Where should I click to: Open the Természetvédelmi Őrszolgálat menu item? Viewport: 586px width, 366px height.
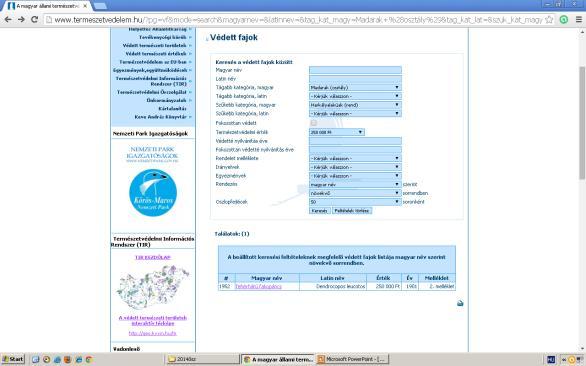[152, 92]
